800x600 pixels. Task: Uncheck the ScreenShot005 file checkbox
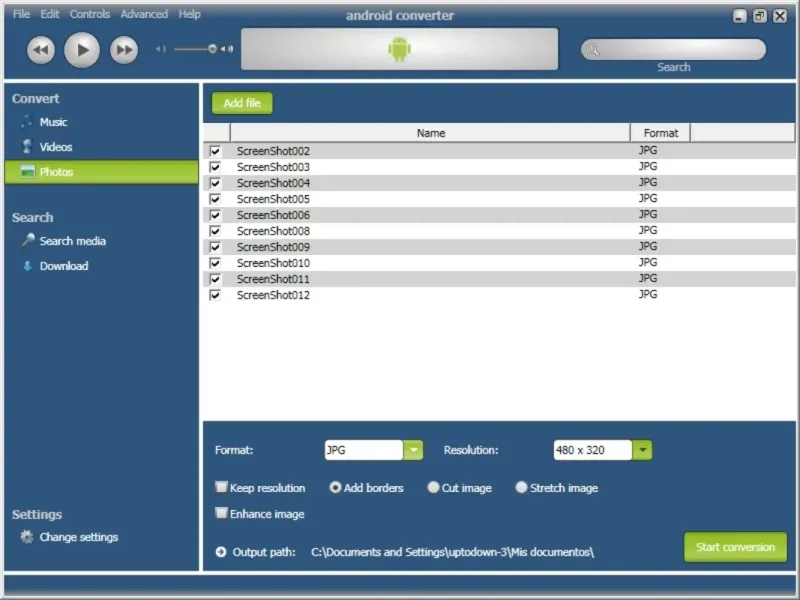coord(215,199)
